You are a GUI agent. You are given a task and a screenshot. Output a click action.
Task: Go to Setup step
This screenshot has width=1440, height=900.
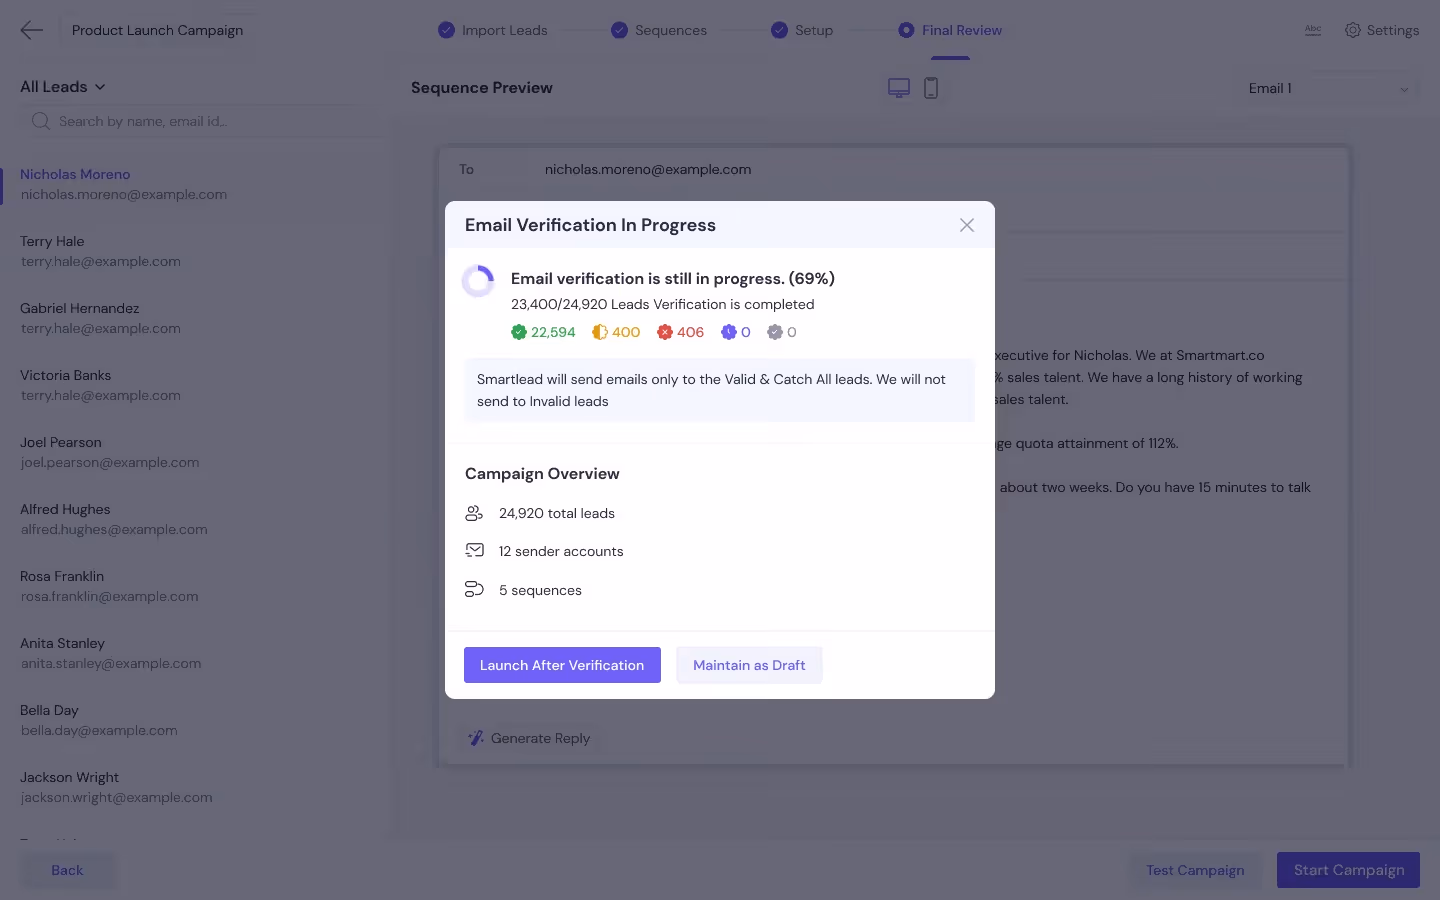point(802,30)
